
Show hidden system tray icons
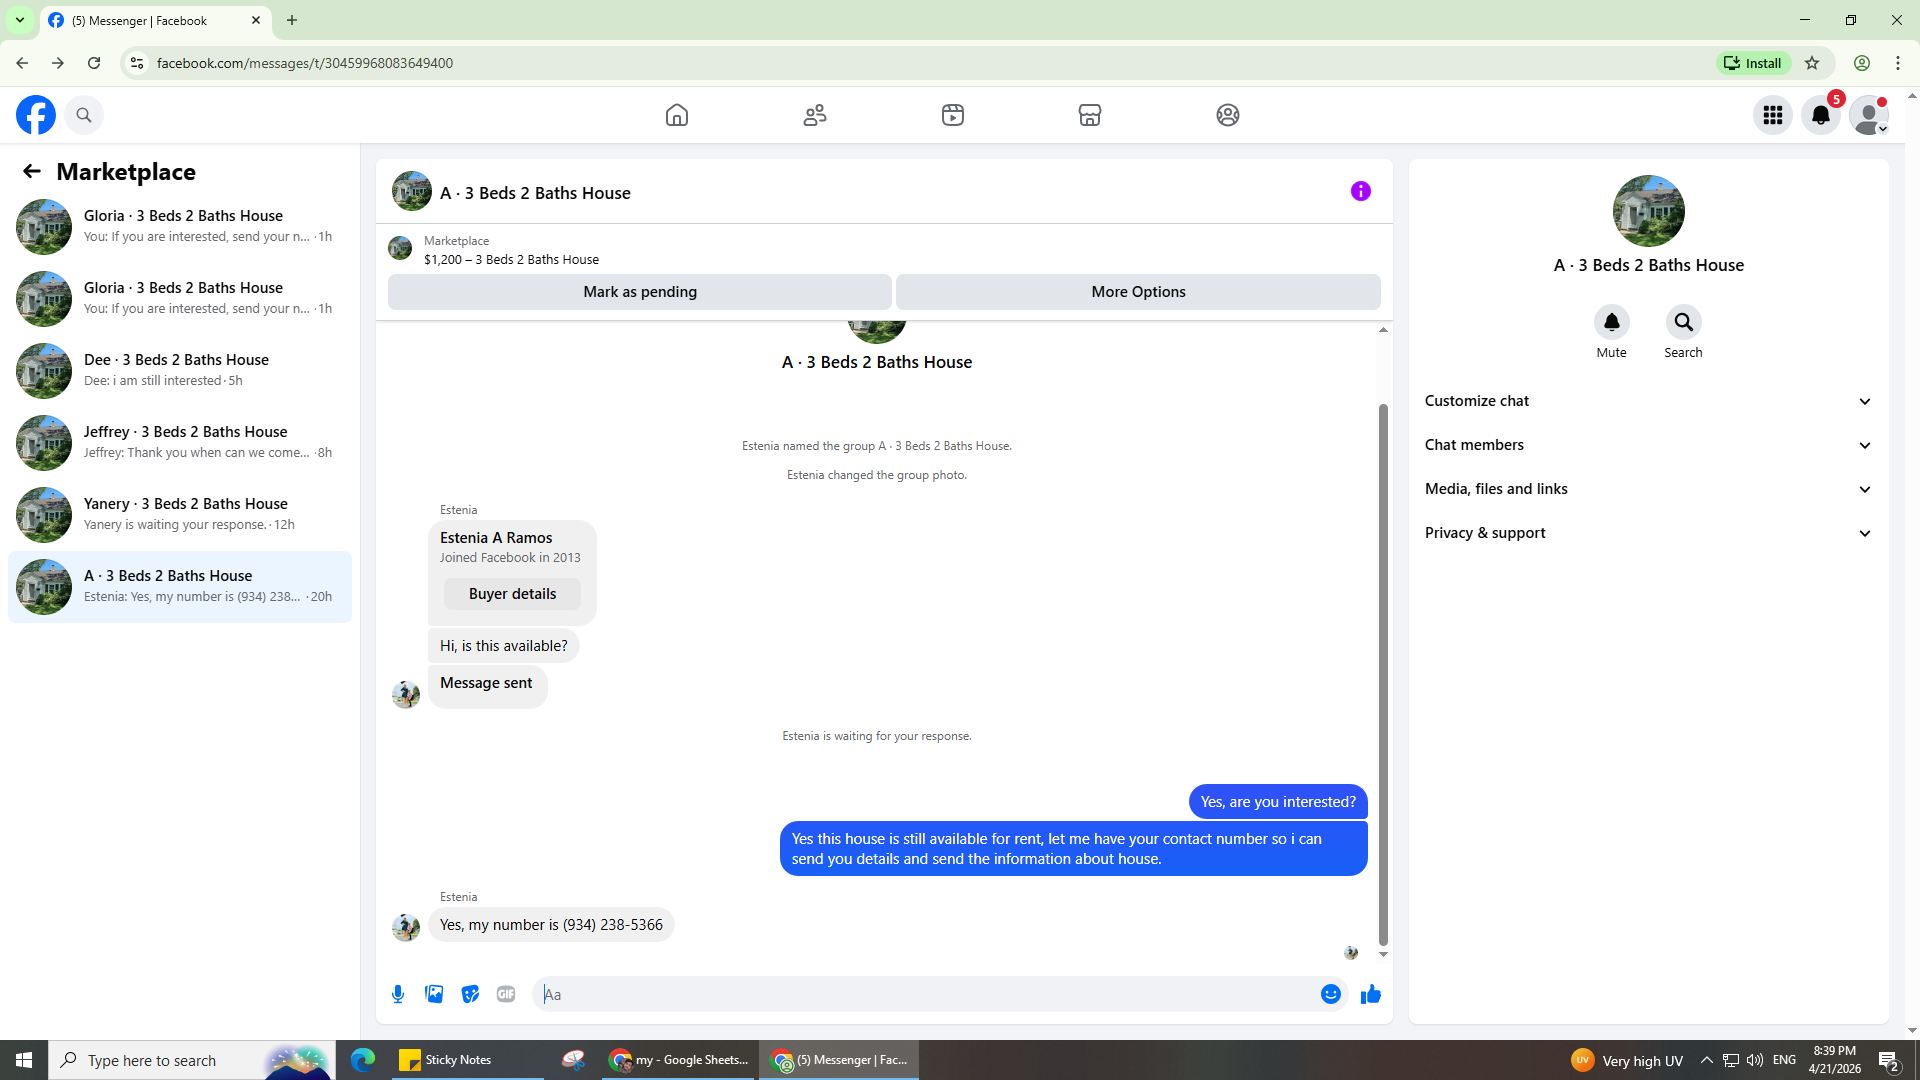tap(1707, 1060)
